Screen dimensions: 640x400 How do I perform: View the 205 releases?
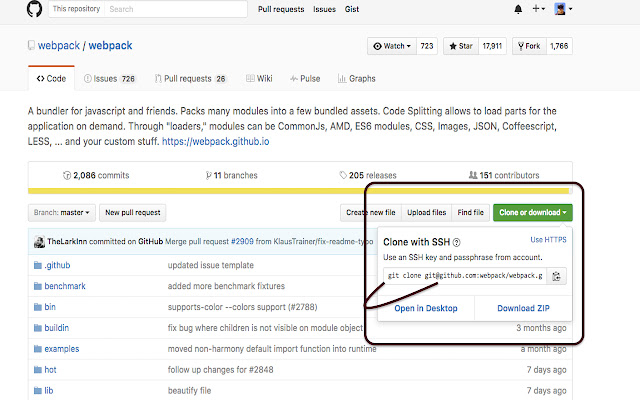point(368,175)
